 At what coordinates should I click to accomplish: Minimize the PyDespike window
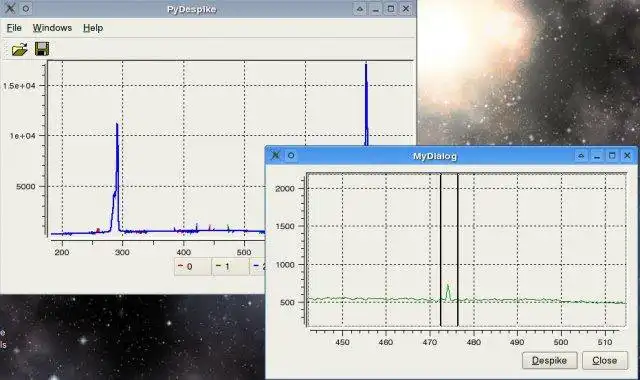point(375,9)
